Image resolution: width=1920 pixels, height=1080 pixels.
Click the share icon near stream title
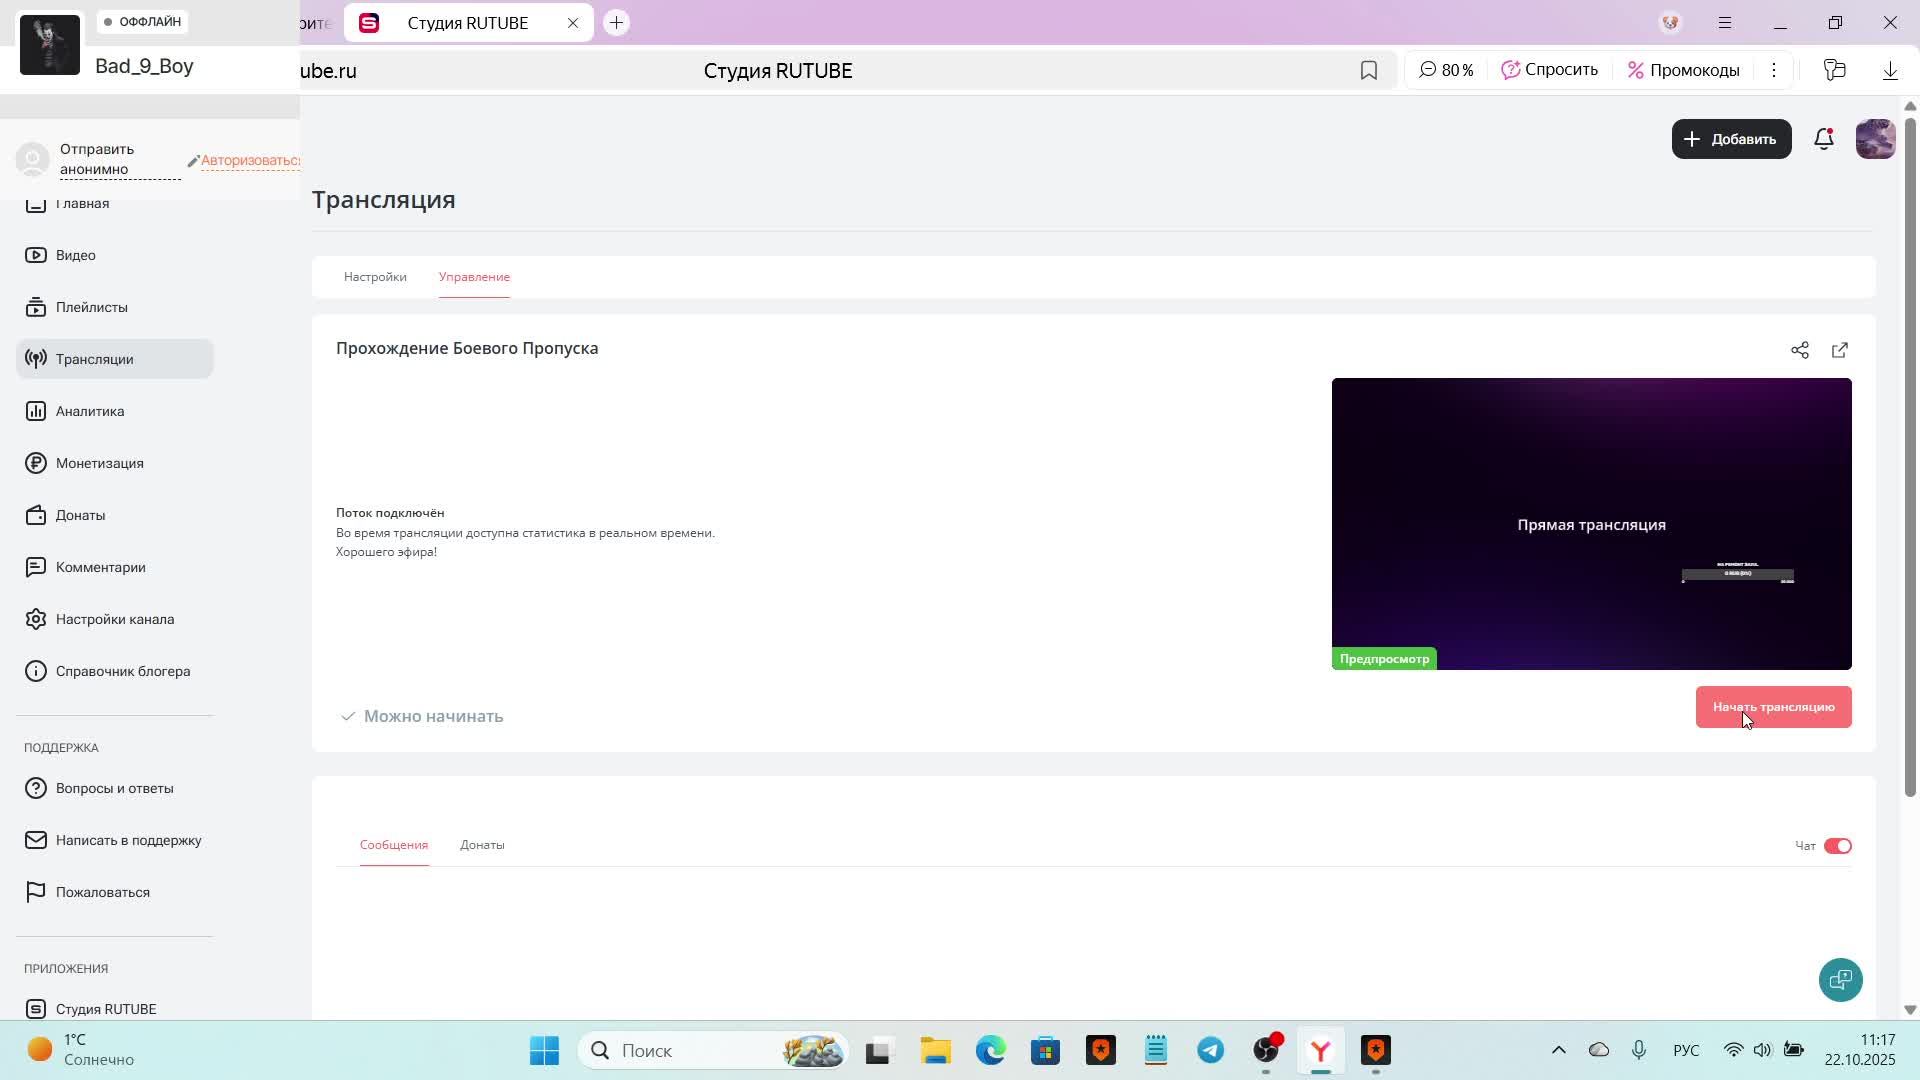[x=1800, y=350]
